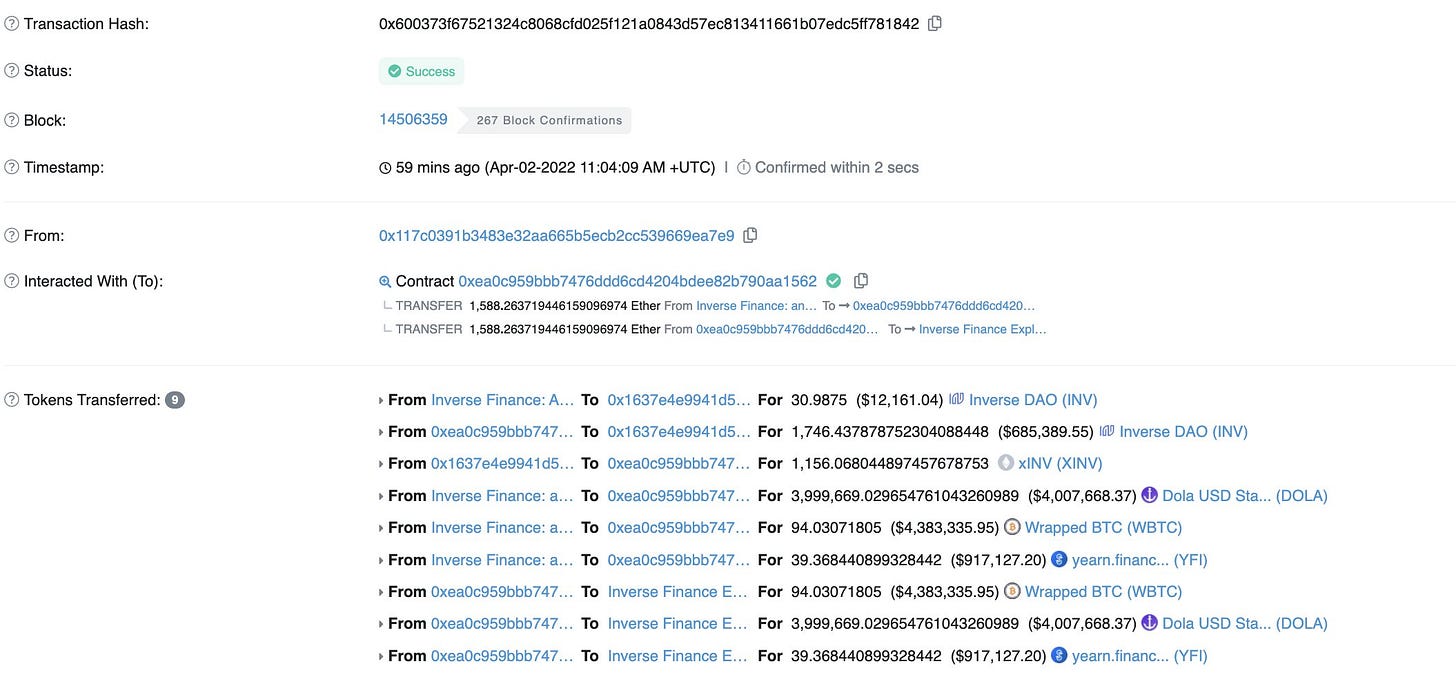Expand arrow of YFI transfer from Inverse Finance
This screenshot has height=682, width=1456.
click(x=381, y=560)
